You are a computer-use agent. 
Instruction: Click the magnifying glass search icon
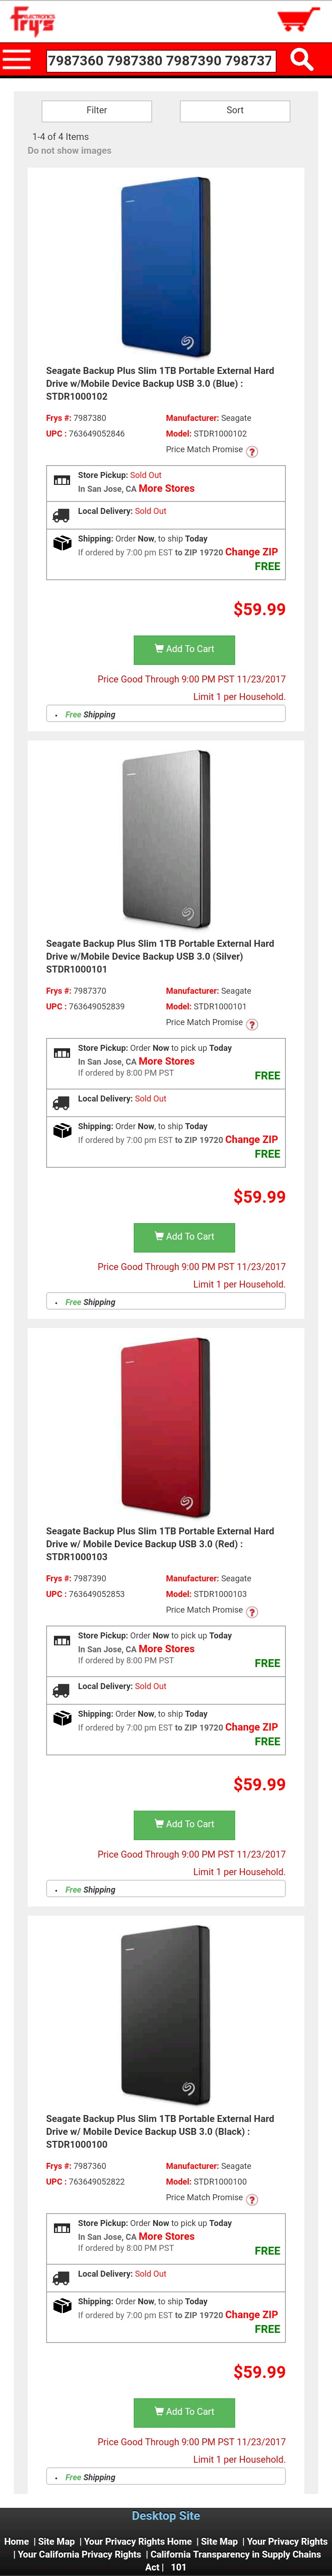[301, 60]
